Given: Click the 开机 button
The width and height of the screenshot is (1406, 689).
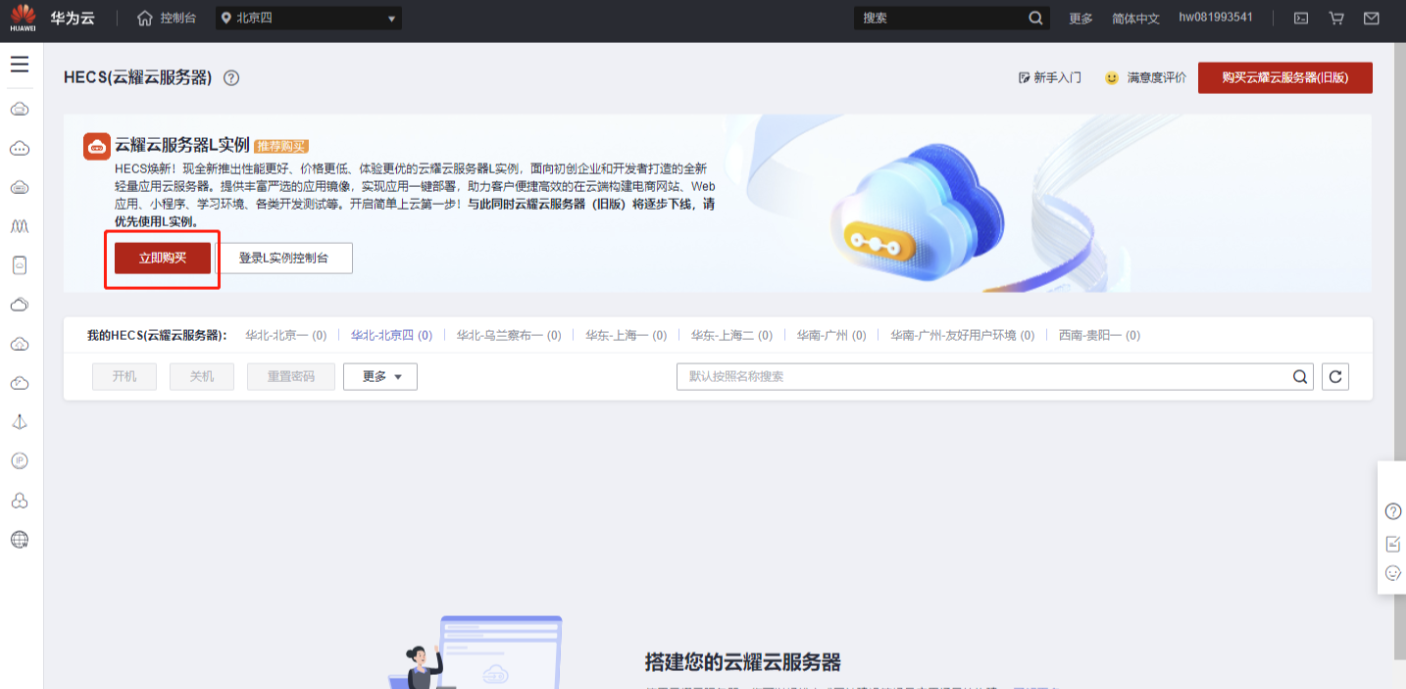Looking at the screenshot, I should click(x=125, y=377).
